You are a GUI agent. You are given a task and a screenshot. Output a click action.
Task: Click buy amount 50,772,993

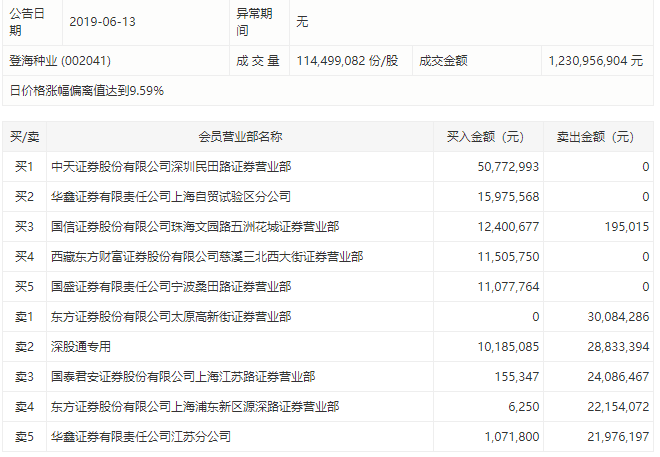[508, 167]
